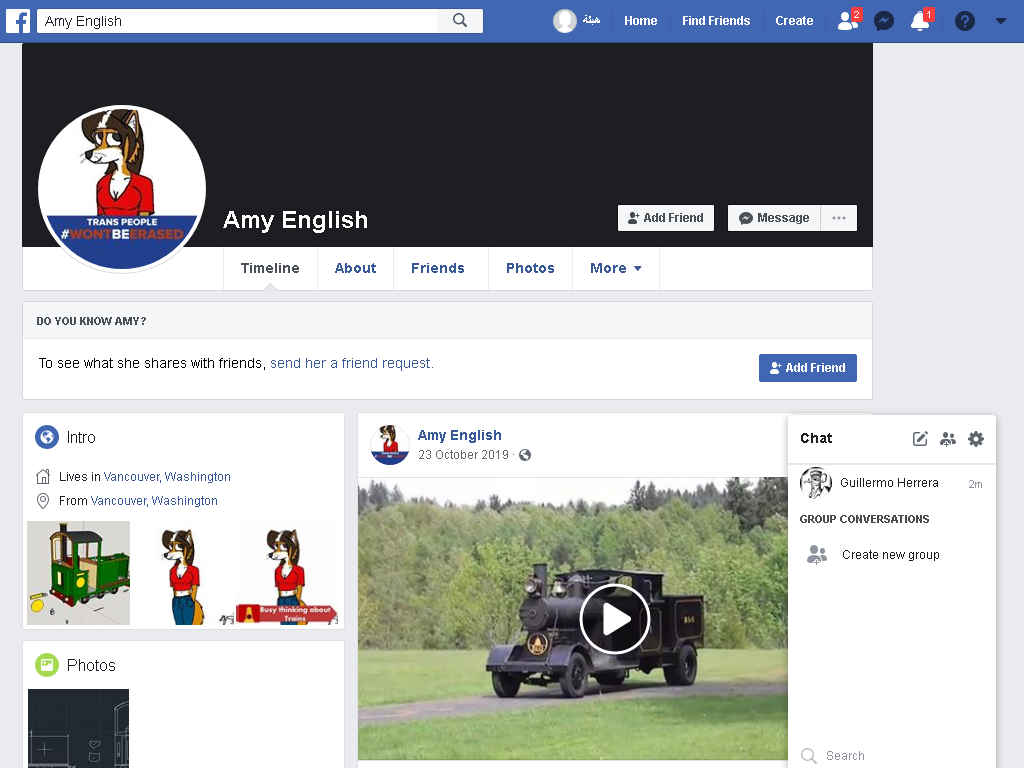Click the public audience globe icon on post
The height and width of the screenshot is (768, 1024).
tap(525, 455)
